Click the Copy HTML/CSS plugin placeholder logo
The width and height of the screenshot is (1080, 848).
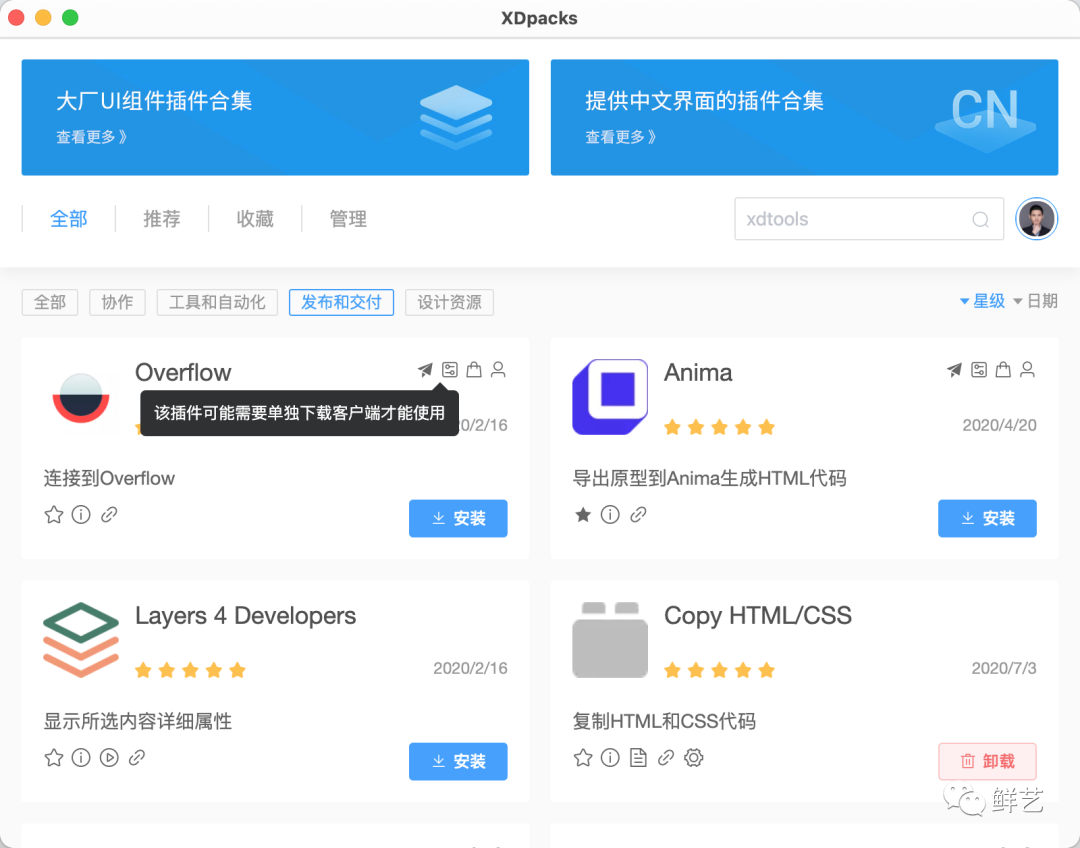610,640
